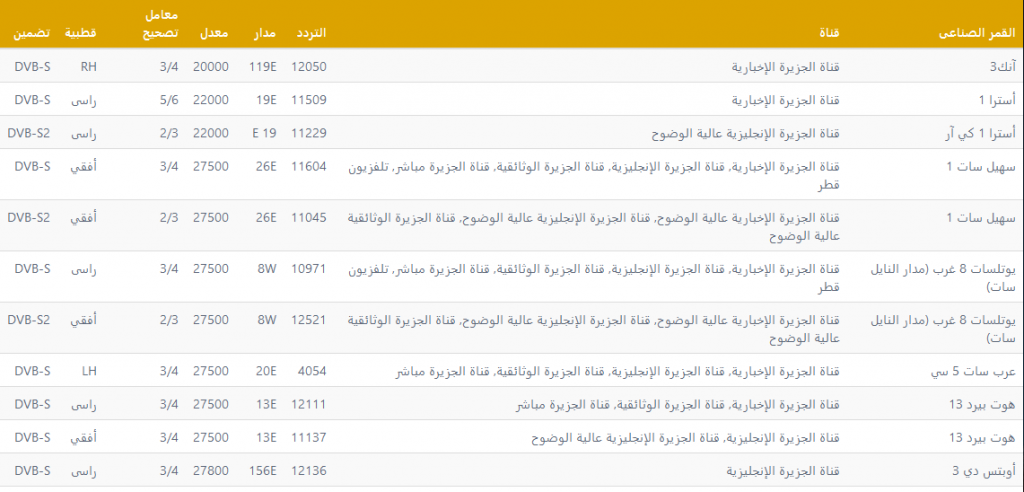This screenshot has height=492, width=1024.
Task: Click أفقي in the 11045 row
Action: click(x=83, y=218)
